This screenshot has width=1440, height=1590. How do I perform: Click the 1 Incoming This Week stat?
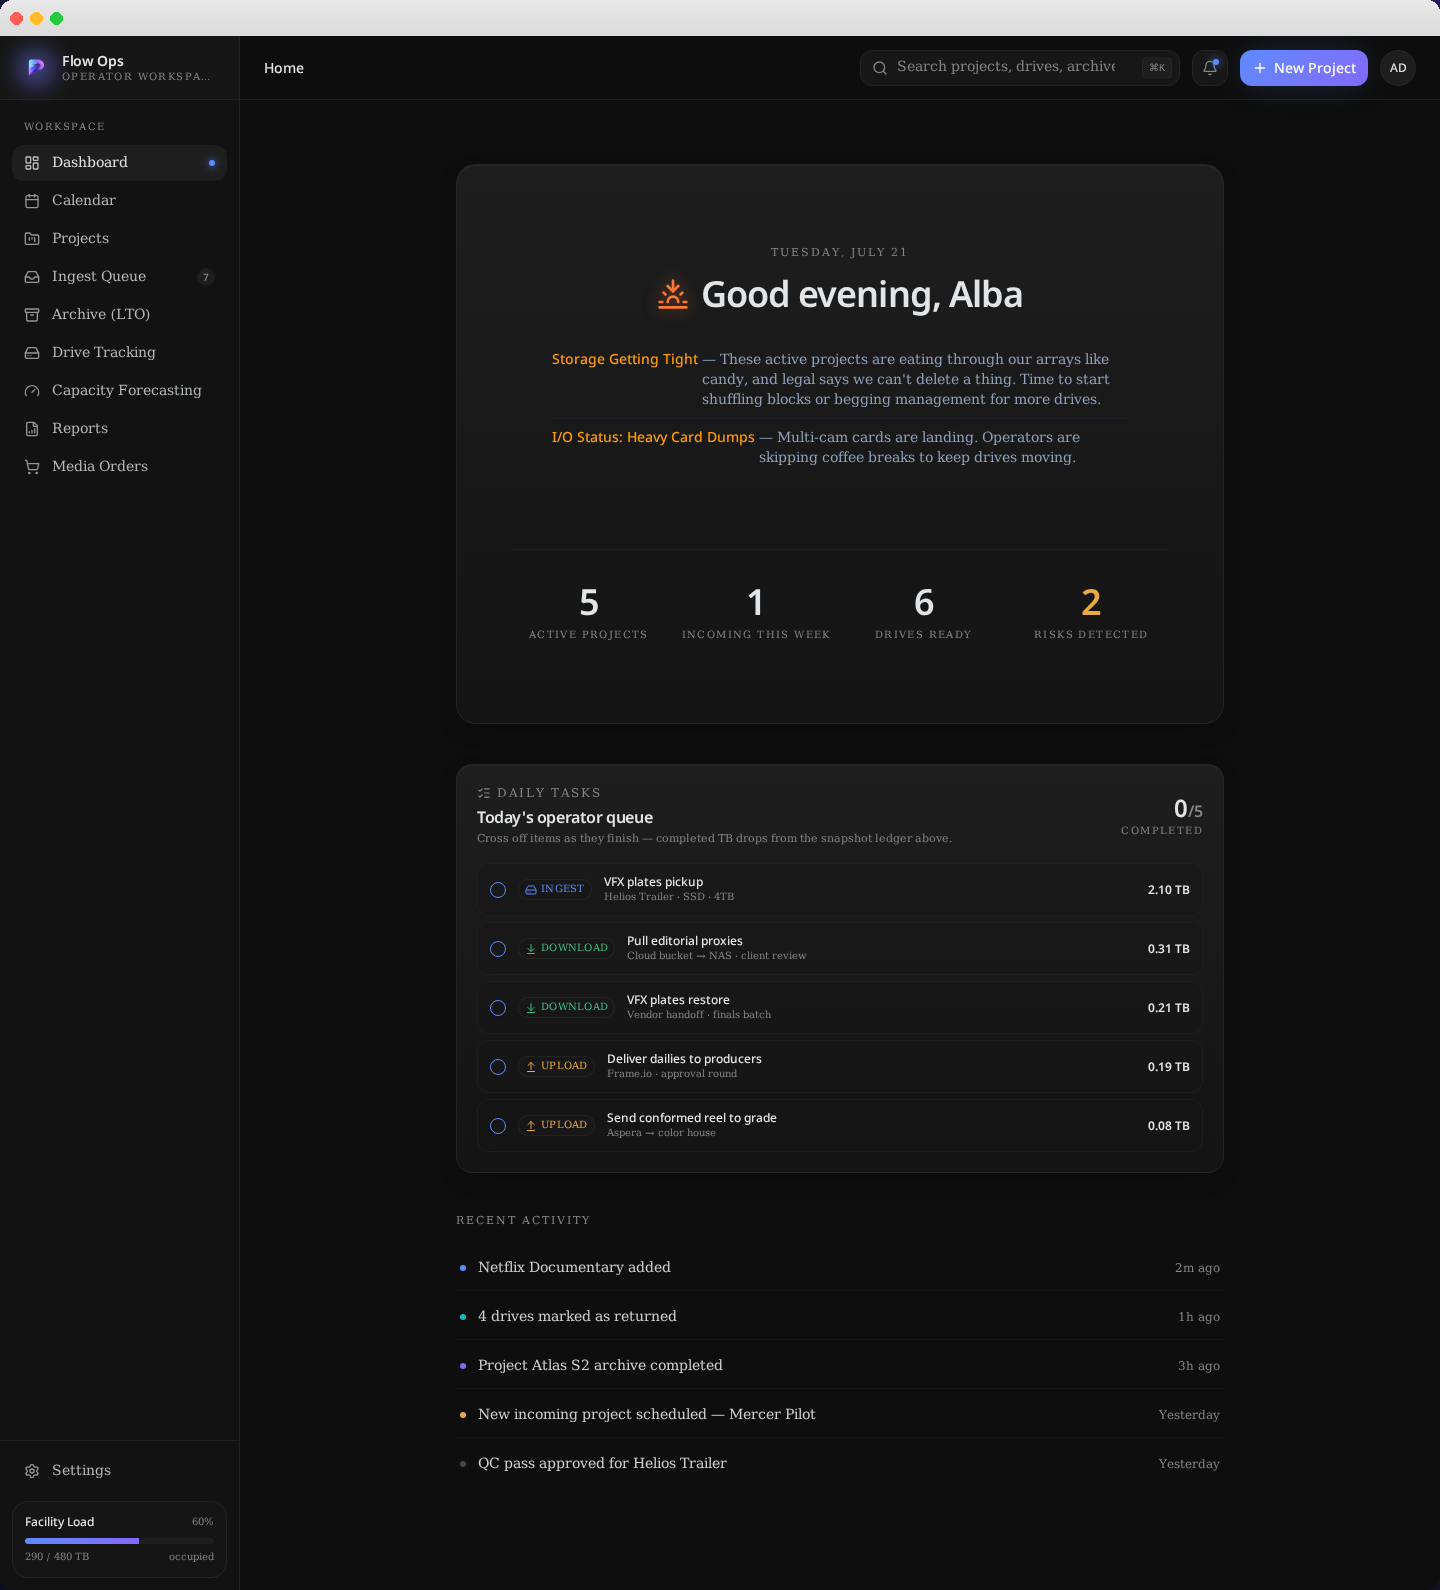tap(756, 612)
